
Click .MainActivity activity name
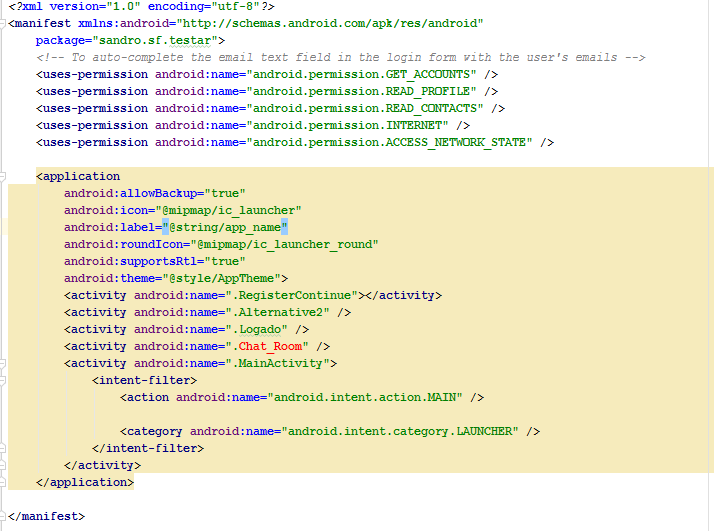click(x=277, y=363)
